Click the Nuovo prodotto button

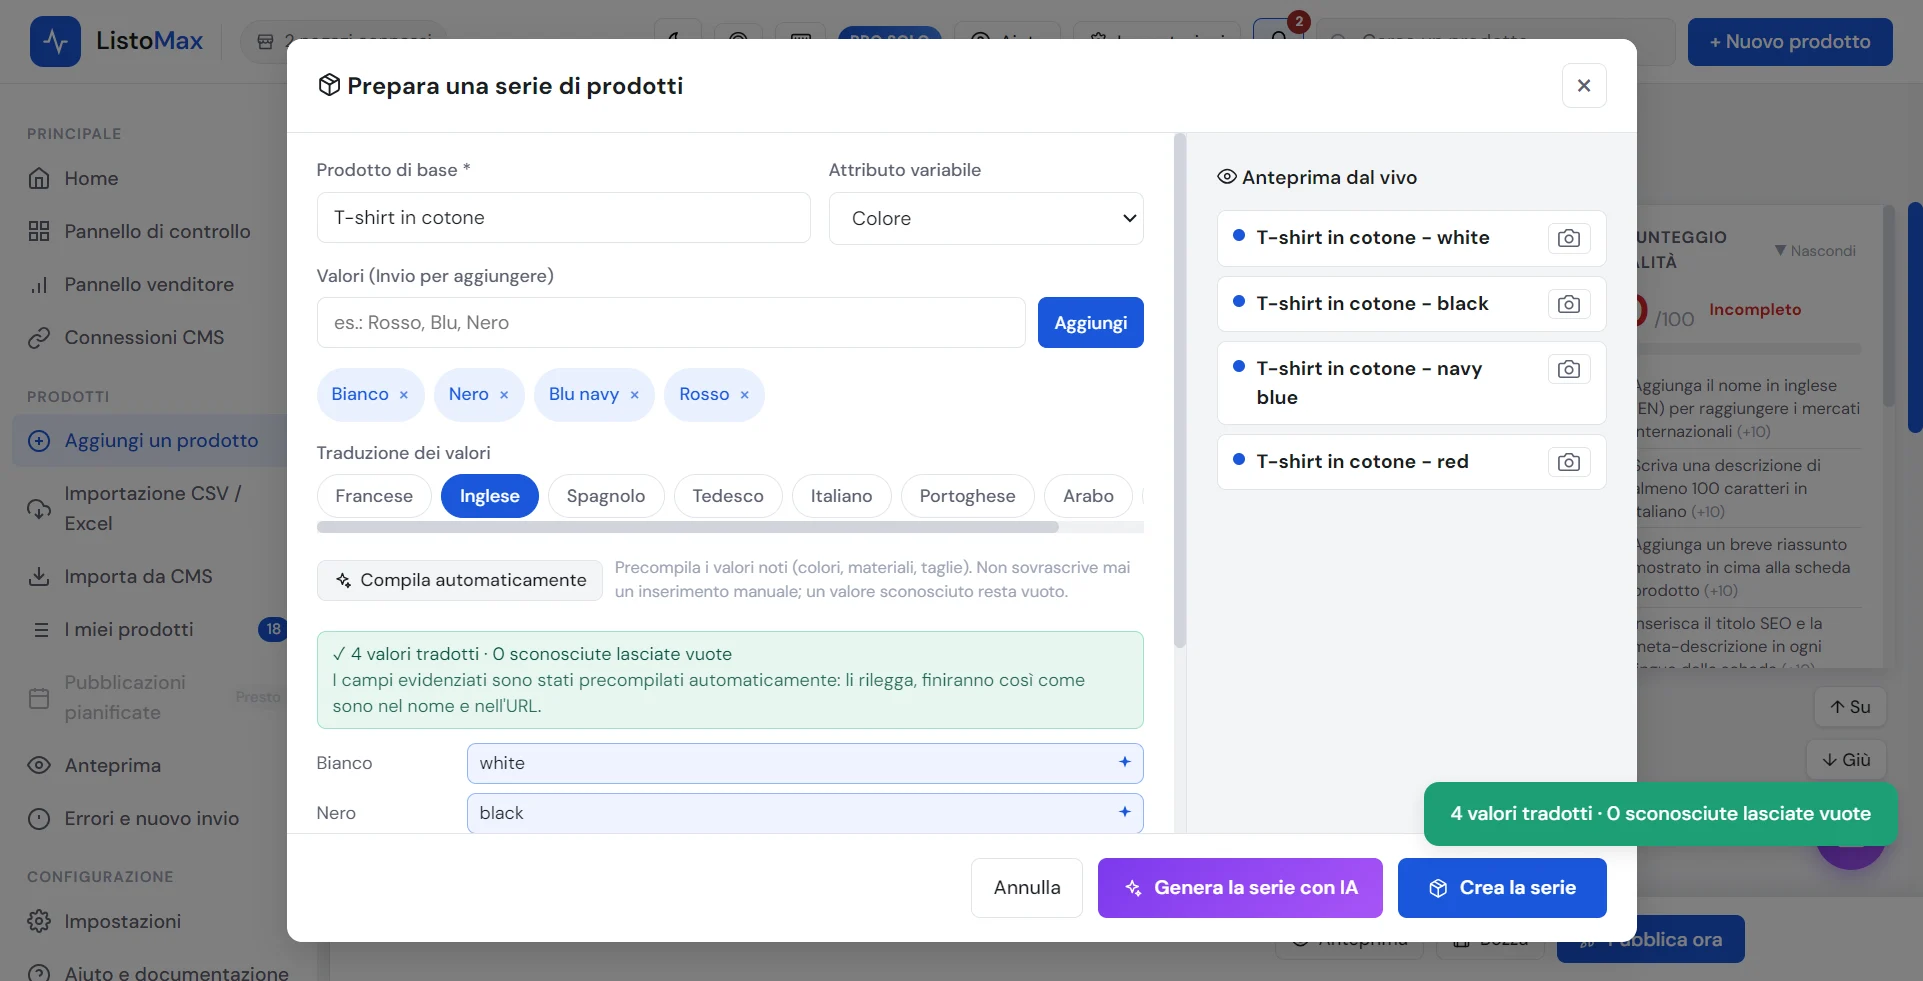[x=1790, y=42]
